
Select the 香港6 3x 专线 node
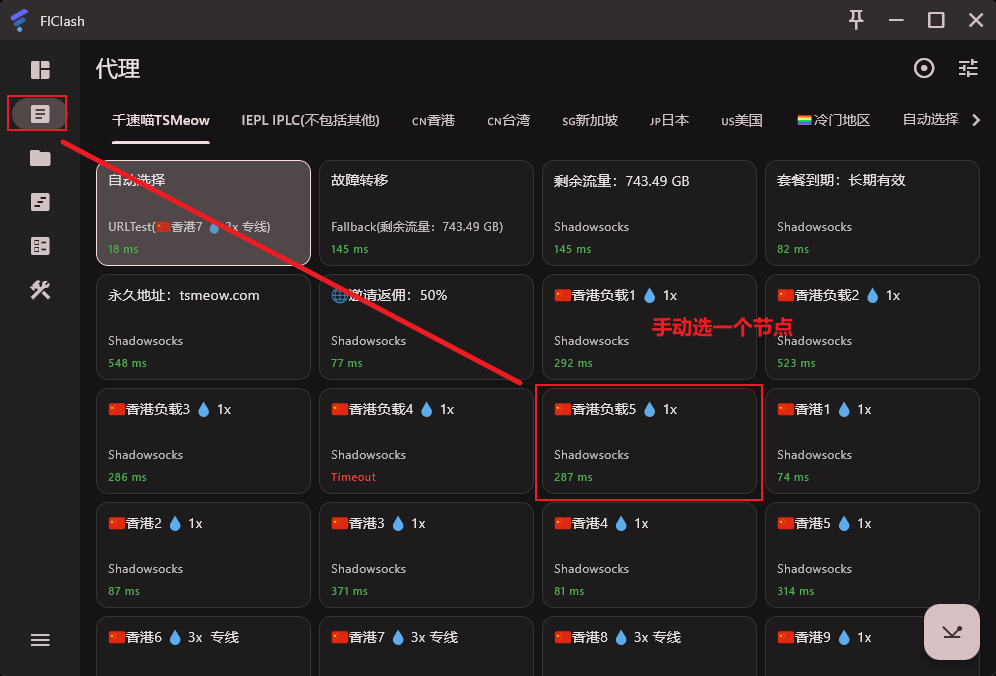[203, 646]
